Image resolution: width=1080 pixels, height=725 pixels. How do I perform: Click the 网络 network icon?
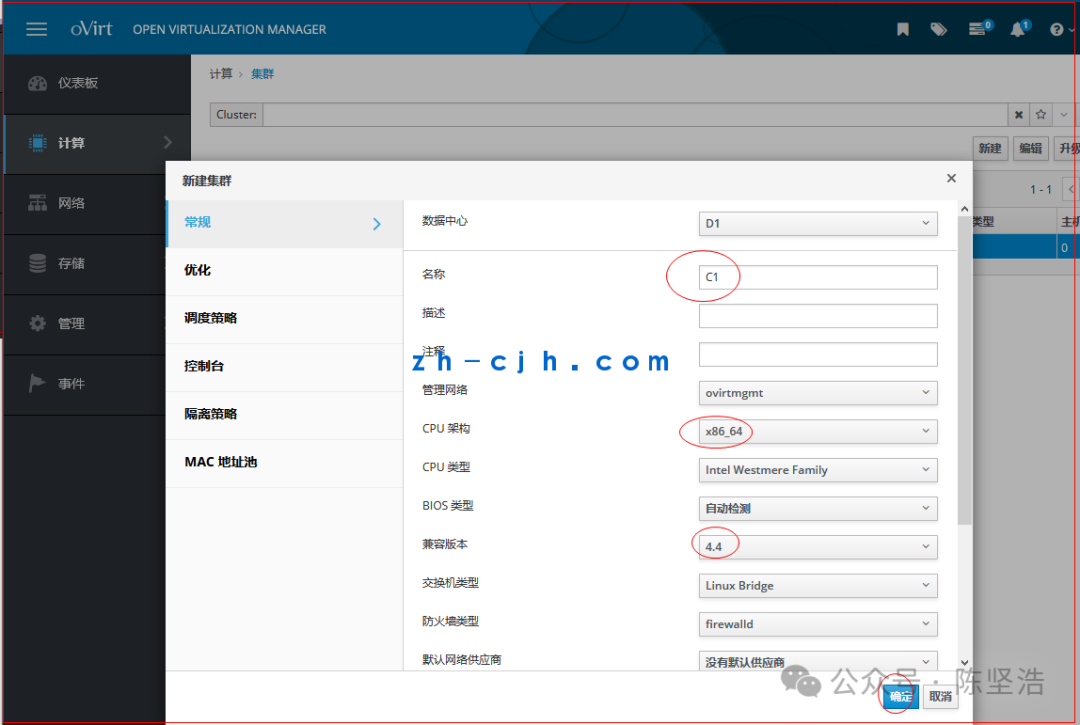[x=37, y=203]
